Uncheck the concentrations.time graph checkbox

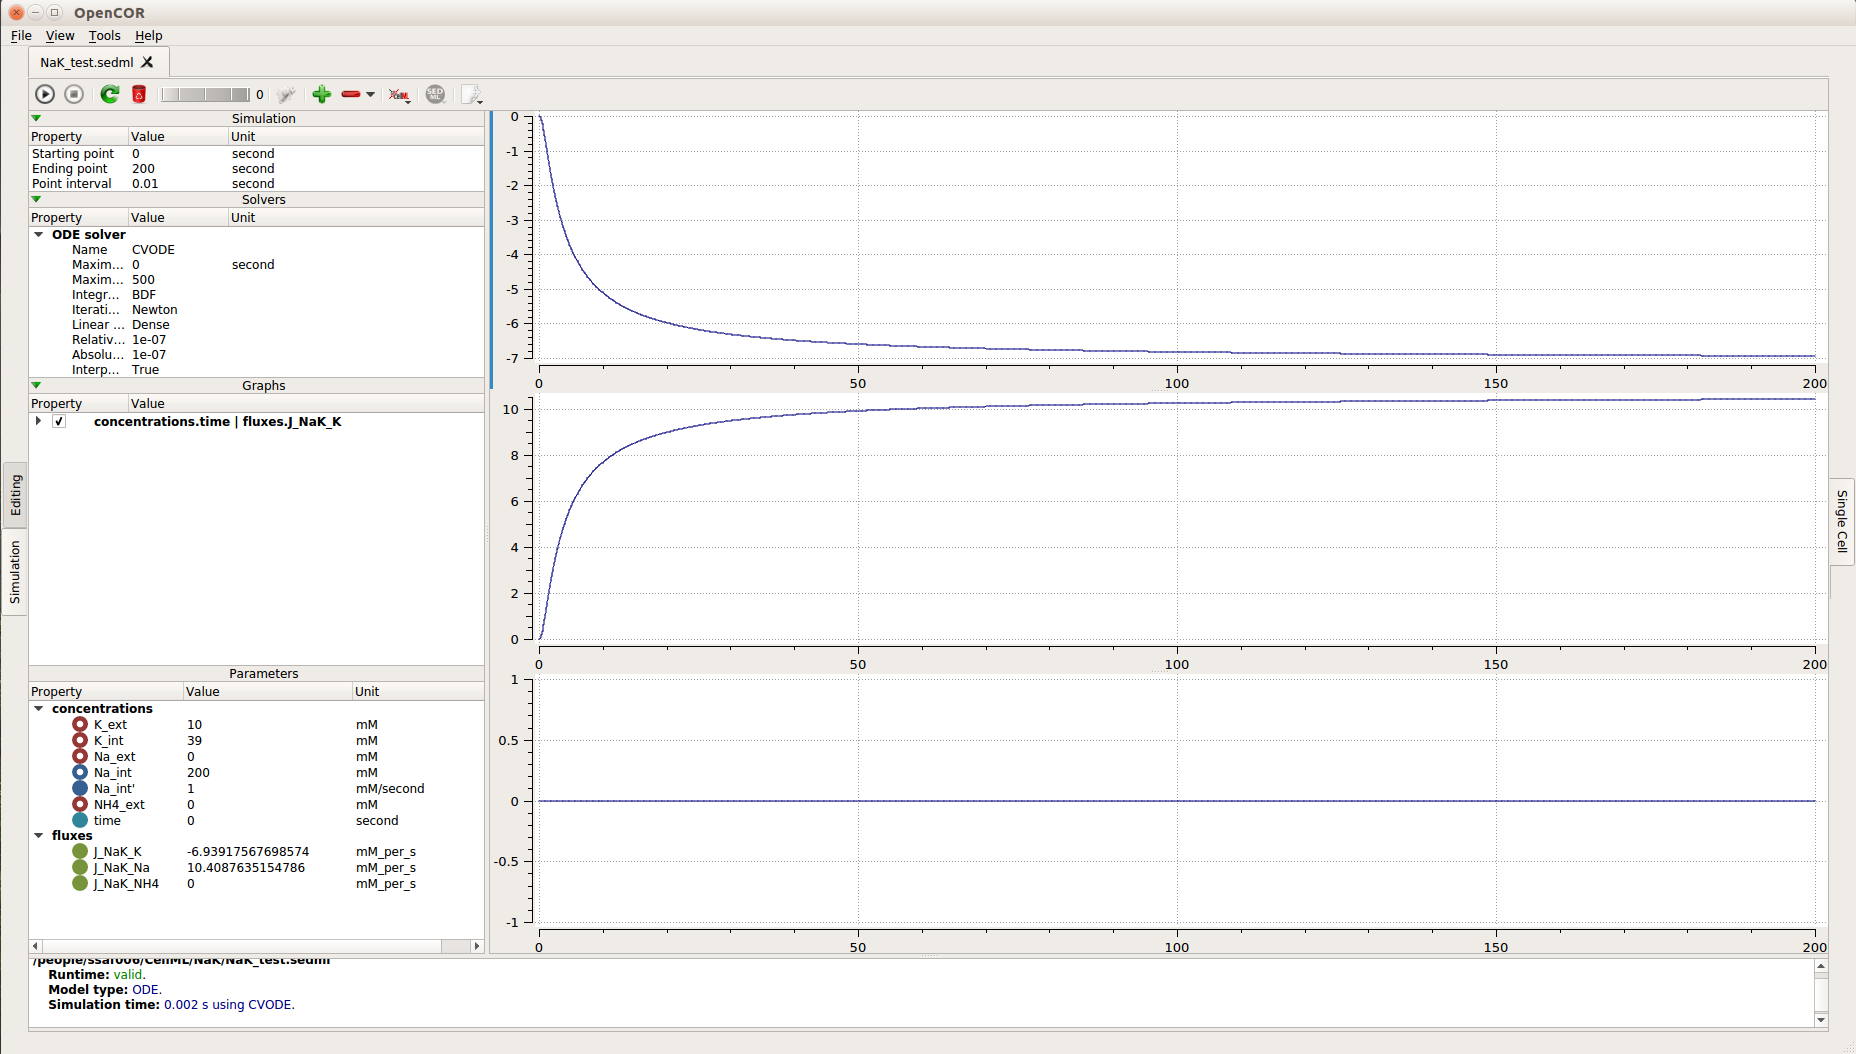(59, 422)
